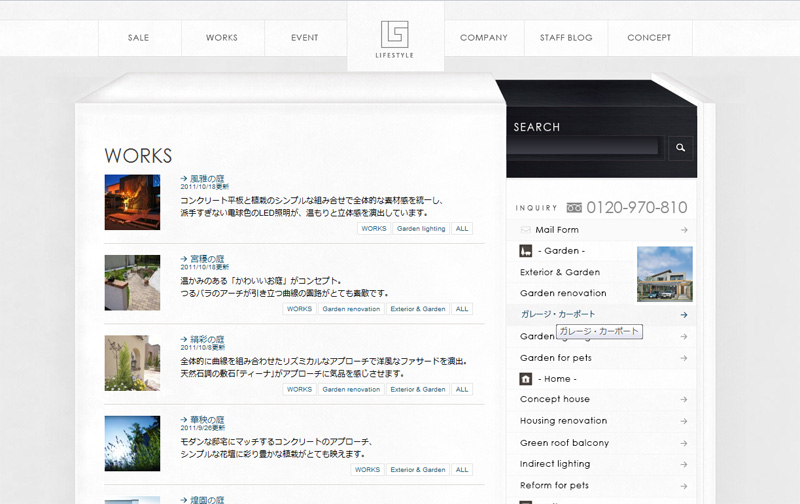Screen dimensions: 800x504
Task: Click the arrow on the Mail Form row
Action: coord(684,230)
